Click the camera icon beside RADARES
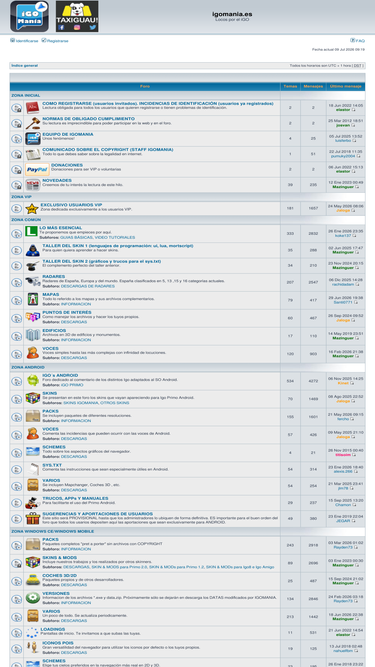Image resolution: width=375 pixels, height=667 pixels. coord(33,281)
